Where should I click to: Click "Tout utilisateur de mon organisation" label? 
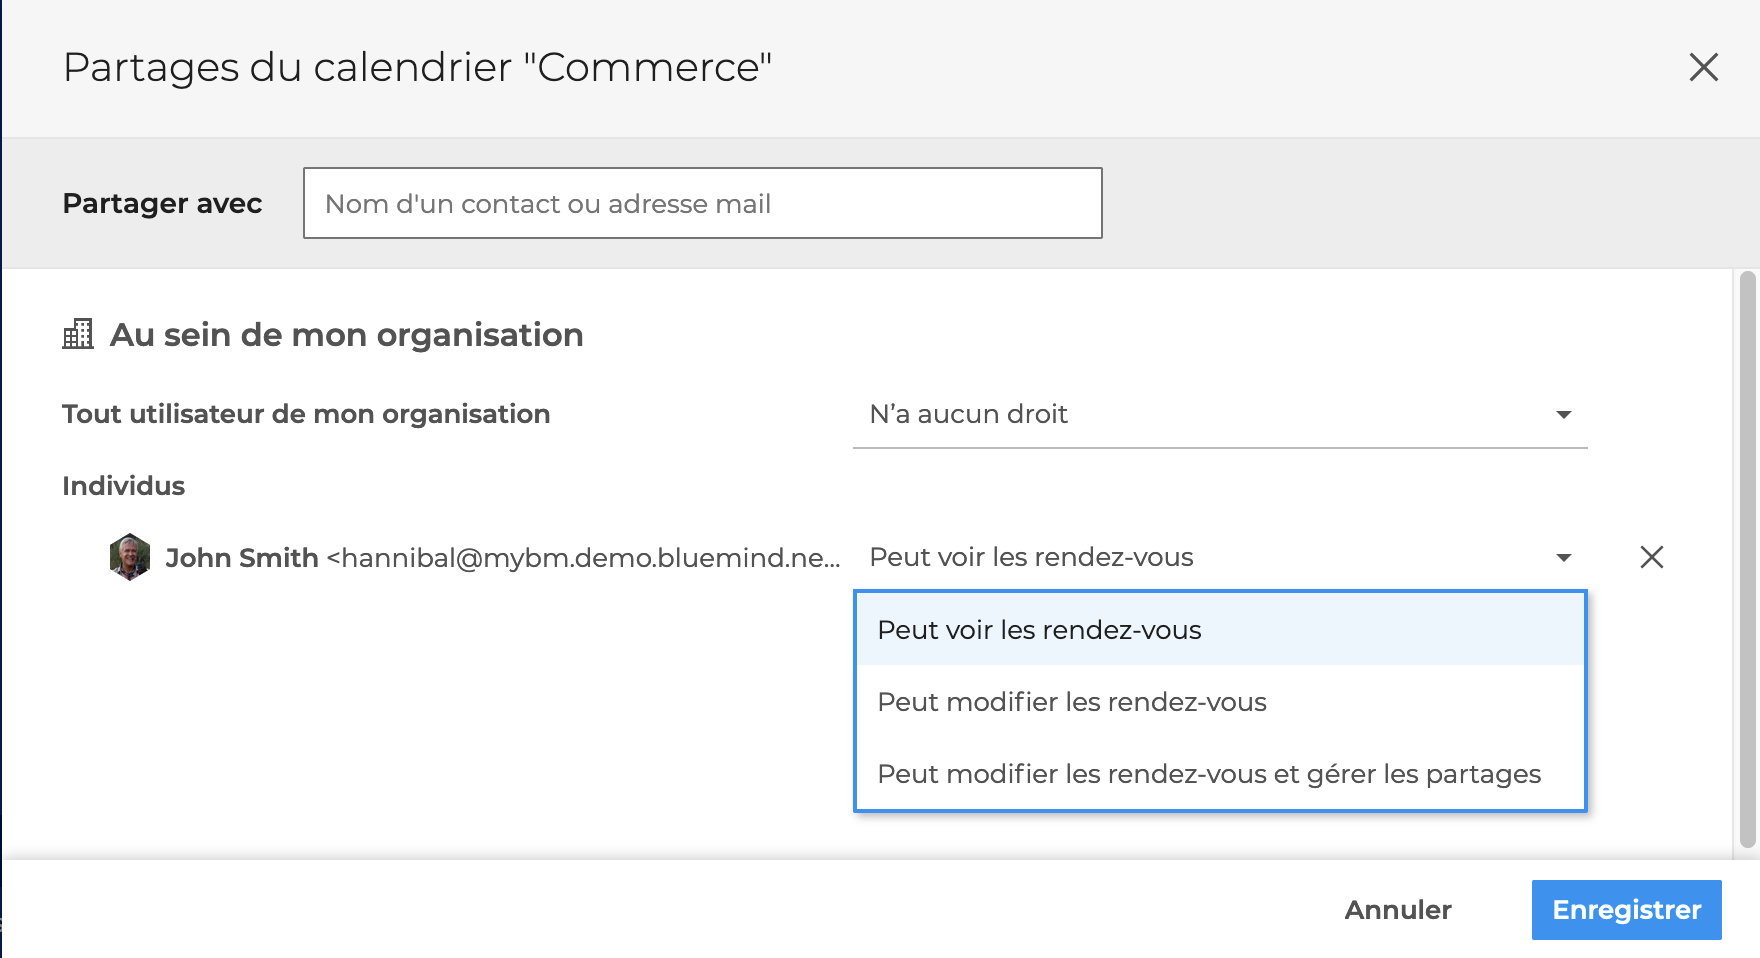pos(306,414)
